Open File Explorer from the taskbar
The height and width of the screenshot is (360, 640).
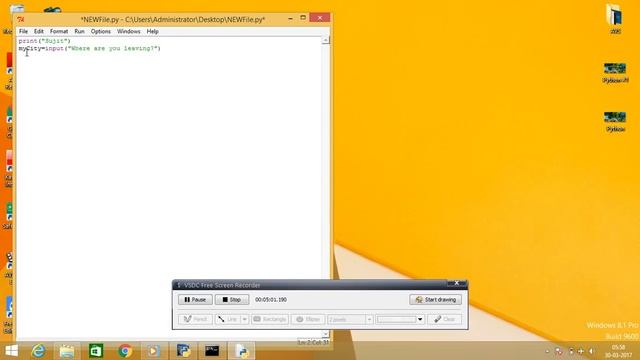(x=67, y=351)
